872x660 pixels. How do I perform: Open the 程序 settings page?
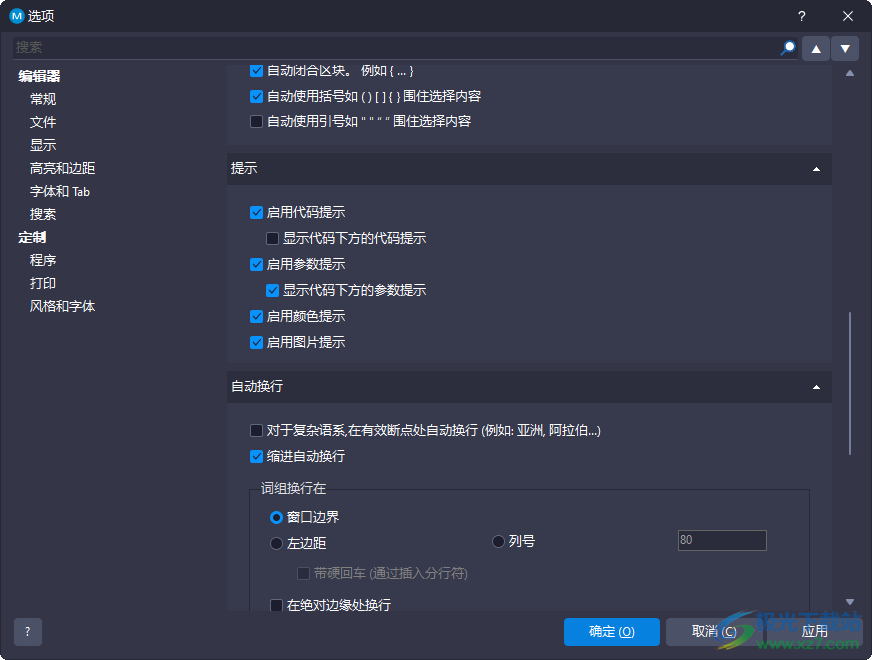43,260
